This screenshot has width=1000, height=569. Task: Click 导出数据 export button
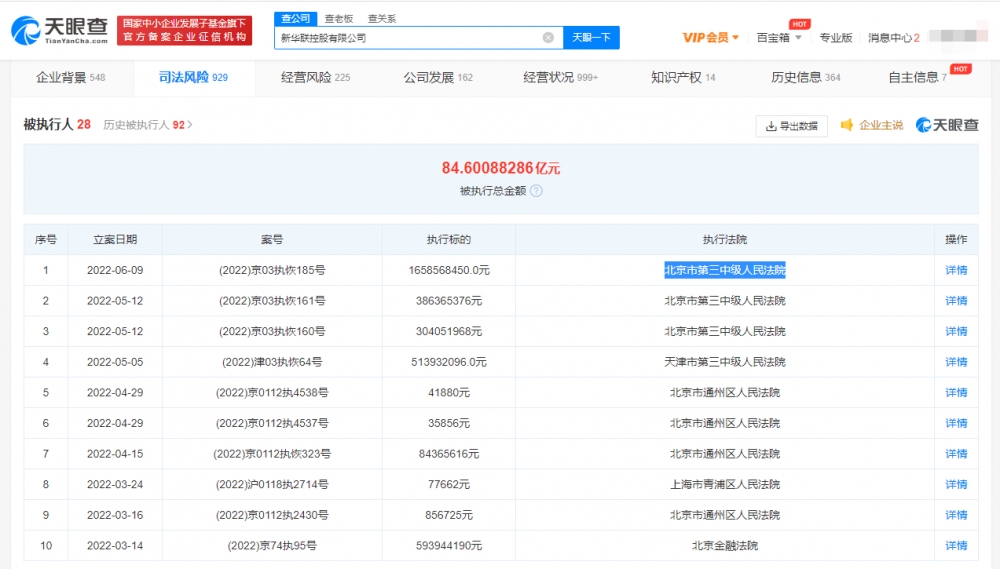click(x=791, y=126)
